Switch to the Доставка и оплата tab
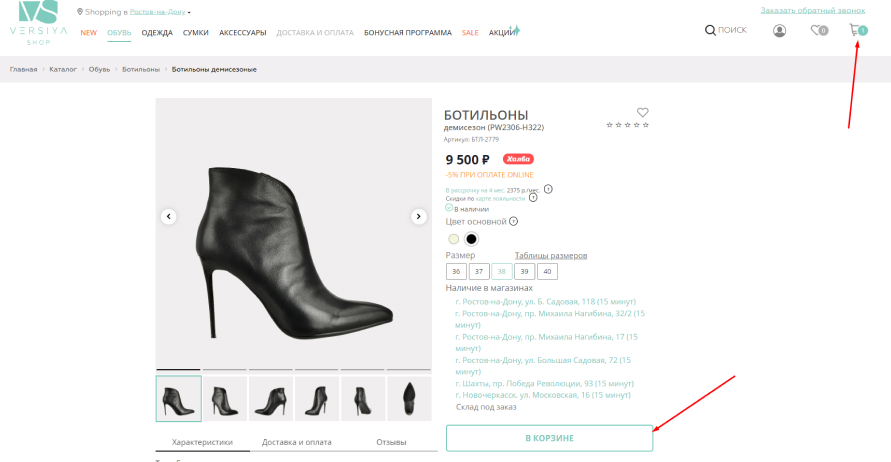 click(x=296, y=442)
